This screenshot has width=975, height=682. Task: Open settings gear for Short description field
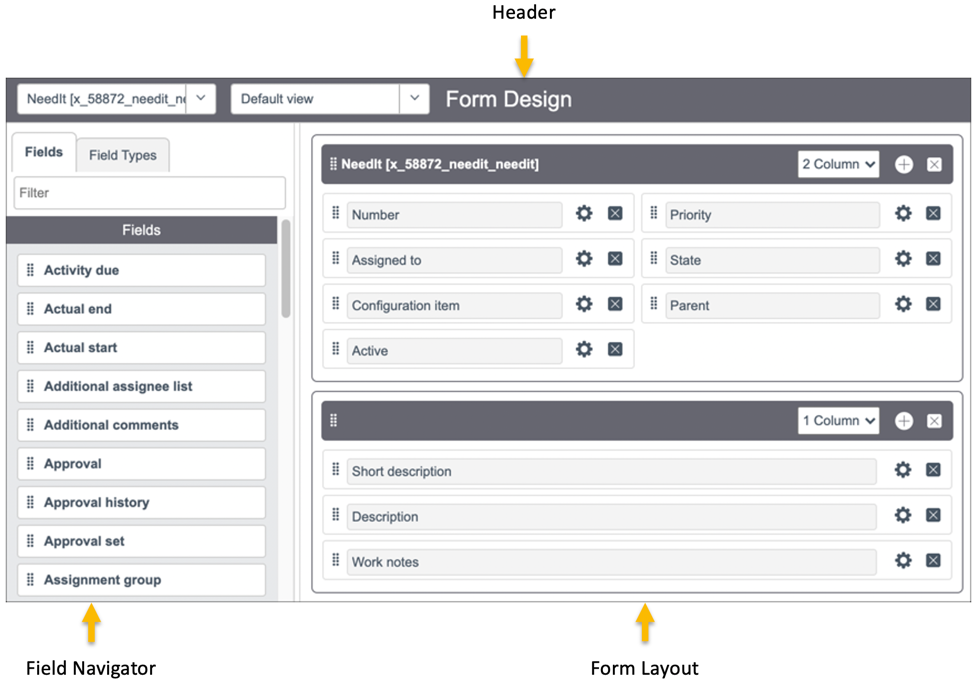point(902,471)
